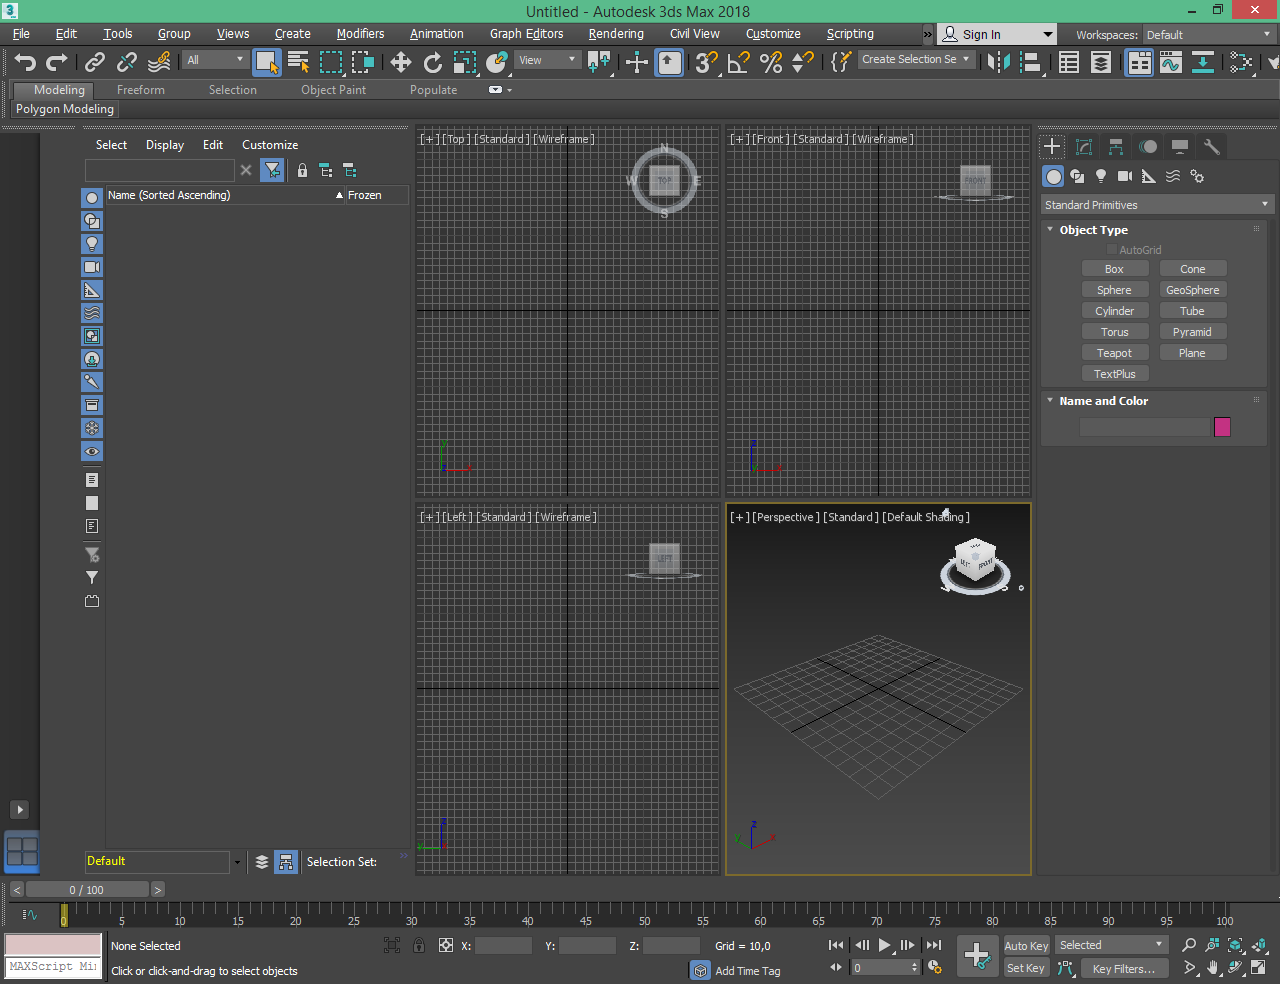Open the Sign In dropdown
Screen dimensions: 1280x984
tap(996, 34)
